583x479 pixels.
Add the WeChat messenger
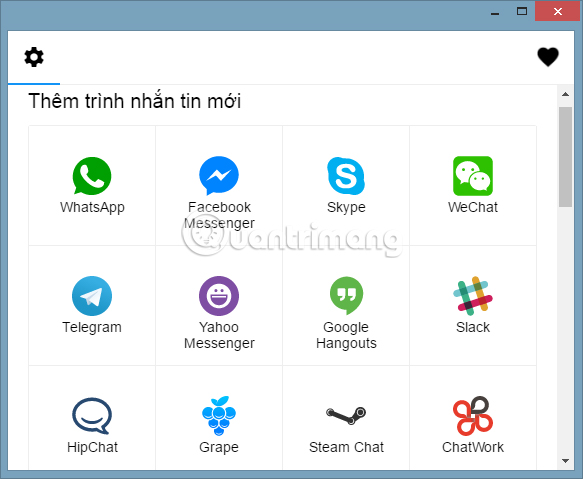[x=473, y=186]
